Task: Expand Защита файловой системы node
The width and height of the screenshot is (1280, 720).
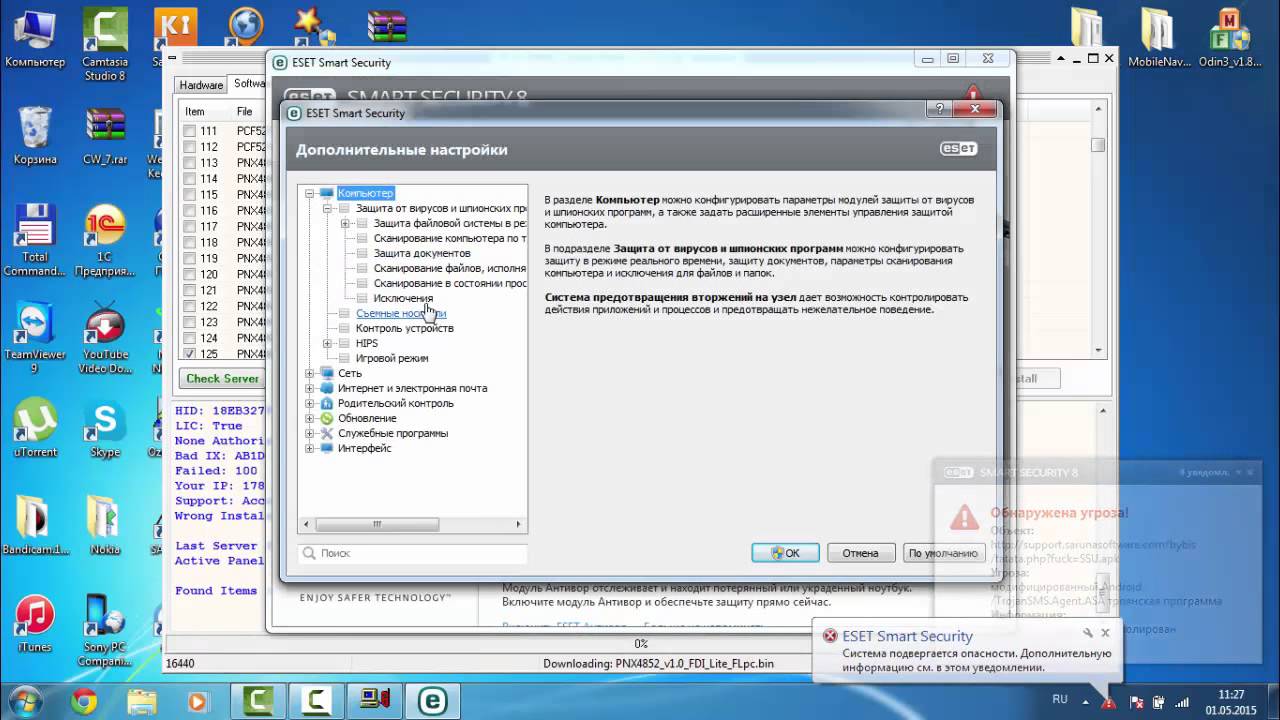Action: (x=345, y=223)
